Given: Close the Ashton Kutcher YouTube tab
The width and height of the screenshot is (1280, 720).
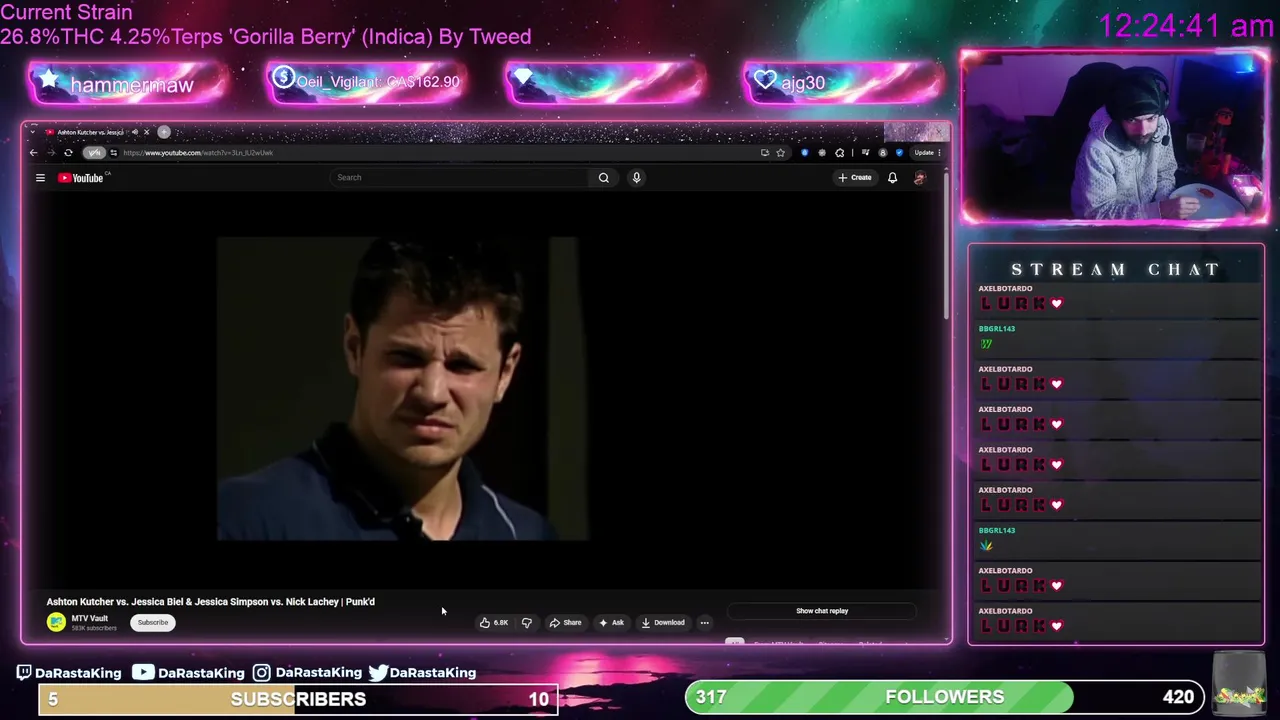Looking at the screenshot, I should [x=146, y=132].
